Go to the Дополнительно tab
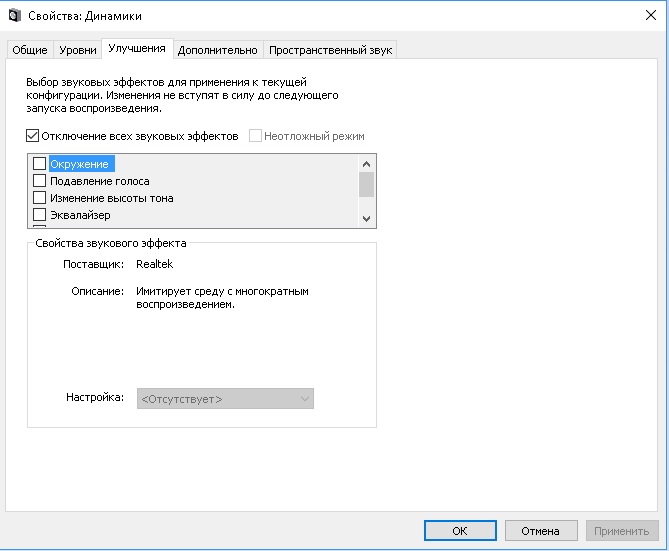Image resolution: width=669 pixels, height=551 pixels. [218, 50]
